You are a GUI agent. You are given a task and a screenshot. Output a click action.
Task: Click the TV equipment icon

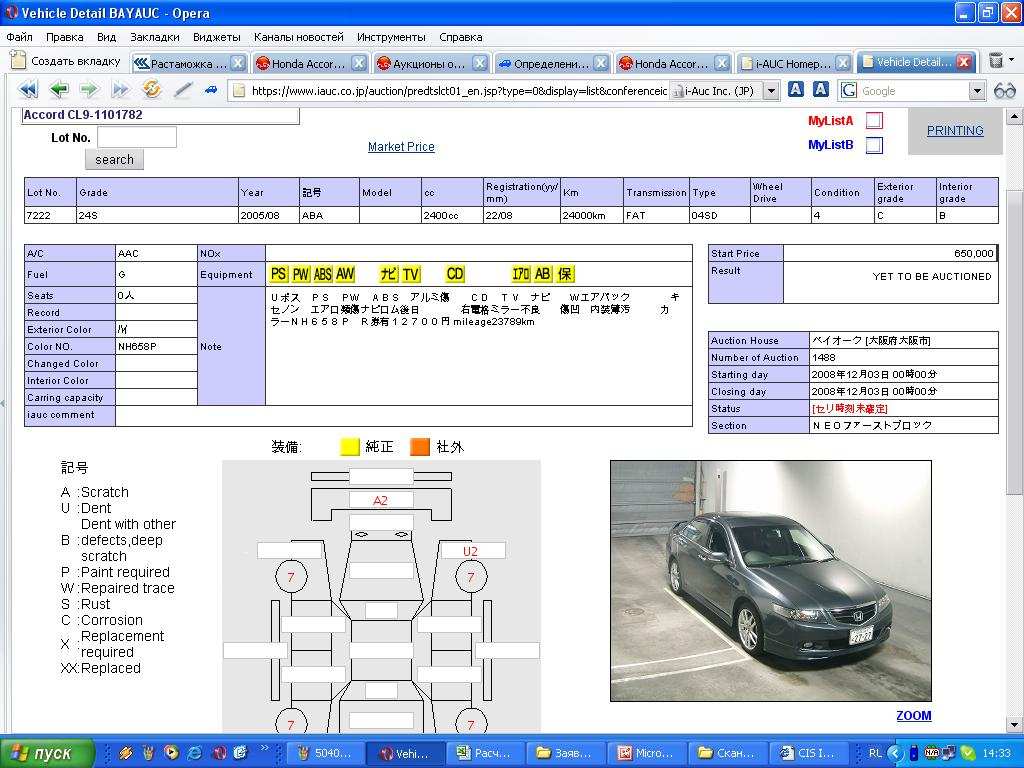[411, 274]
